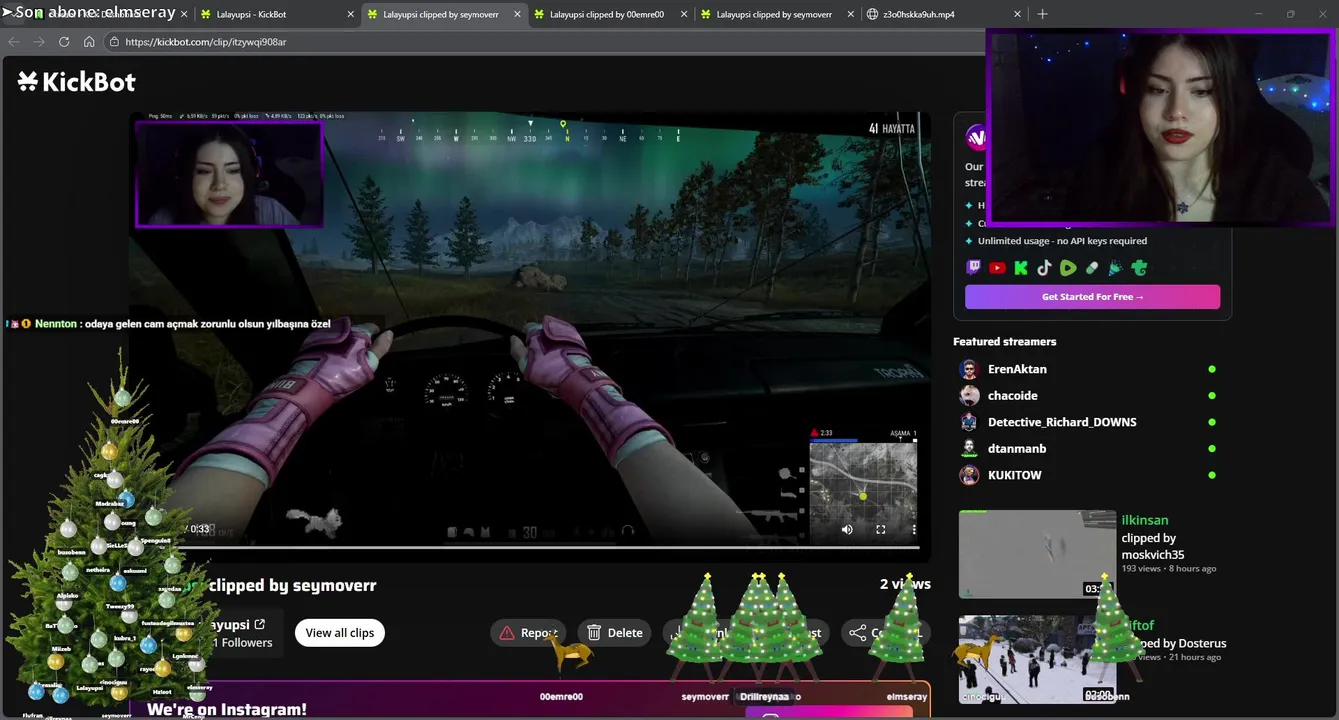Click KUKITOW's avatar in Featured streamers
This screenshot has width=1339, height=720.
(x=969, y=475)
